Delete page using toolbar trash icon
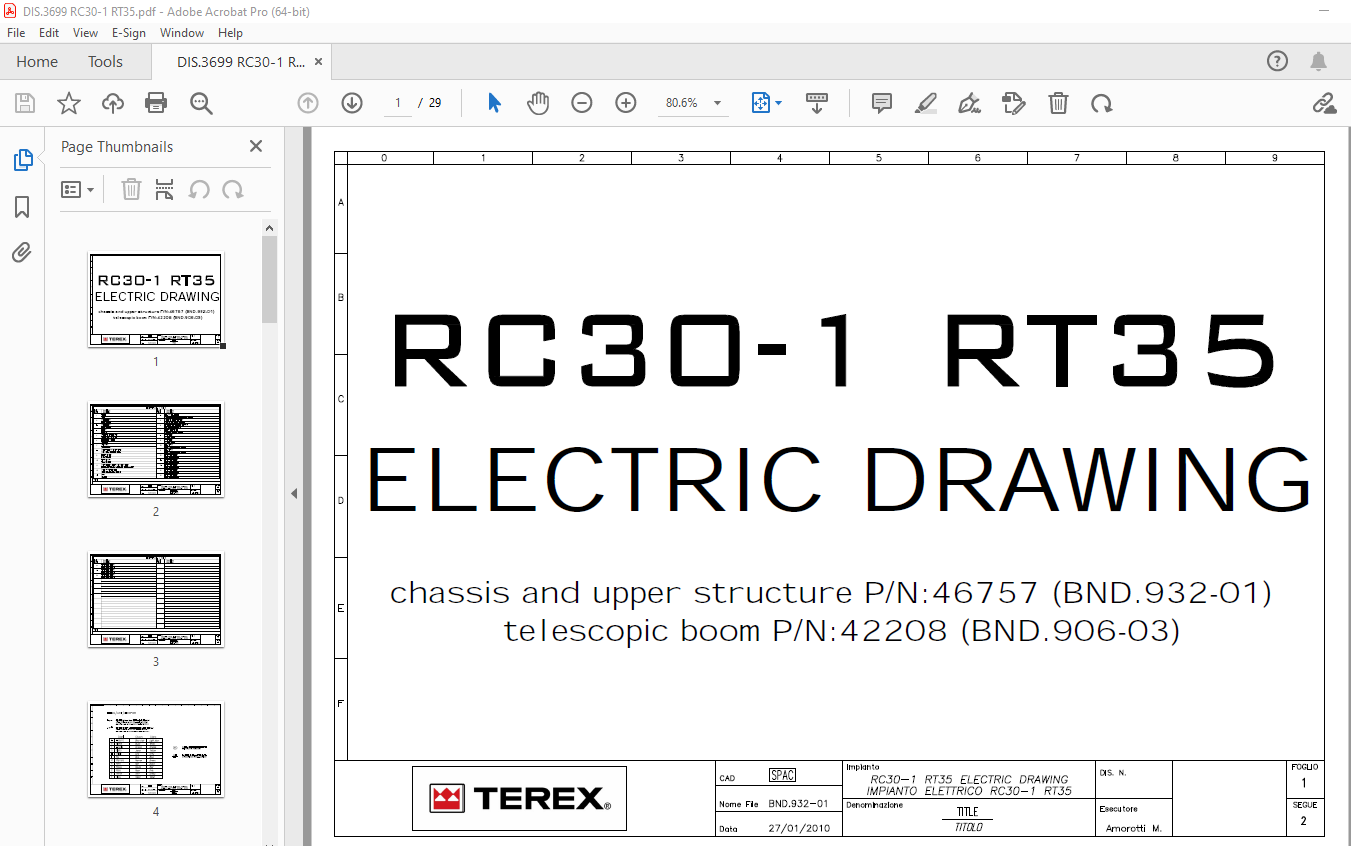 (x=1058, y=103)
